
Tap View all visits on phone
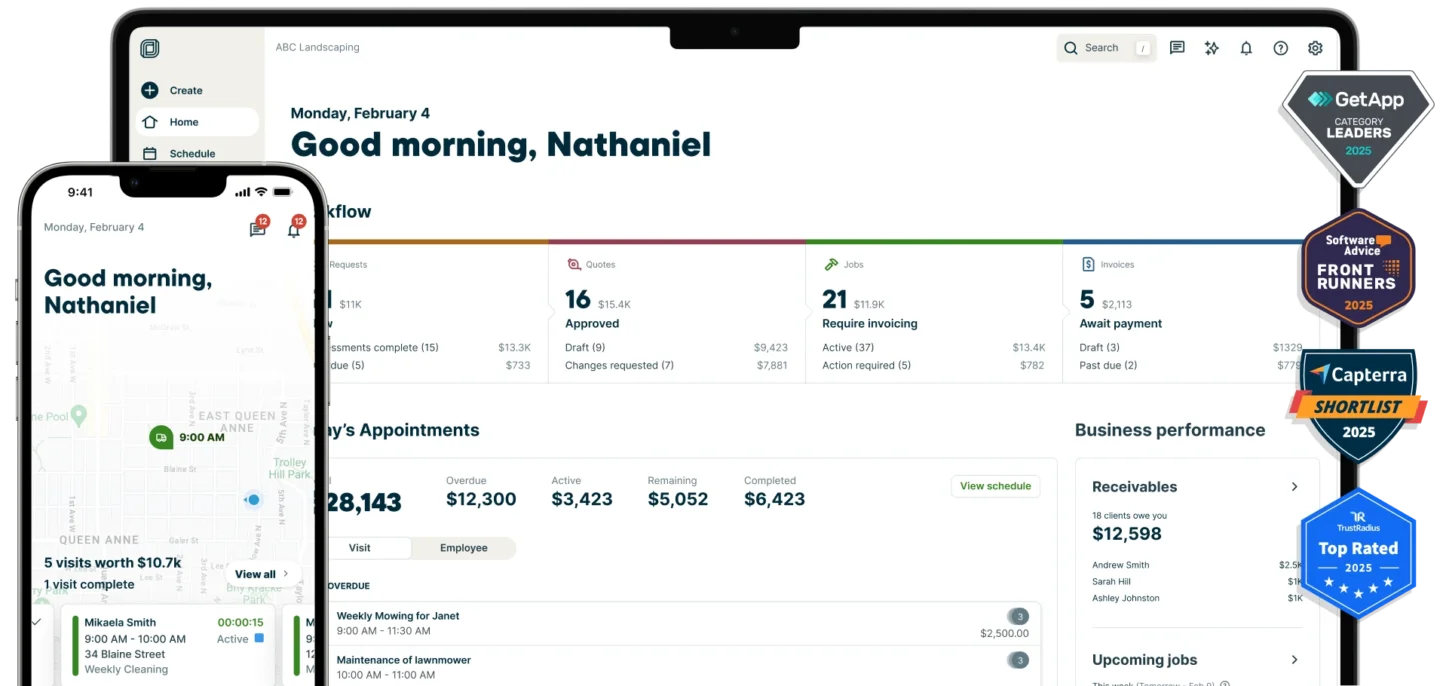coord(262,574)
